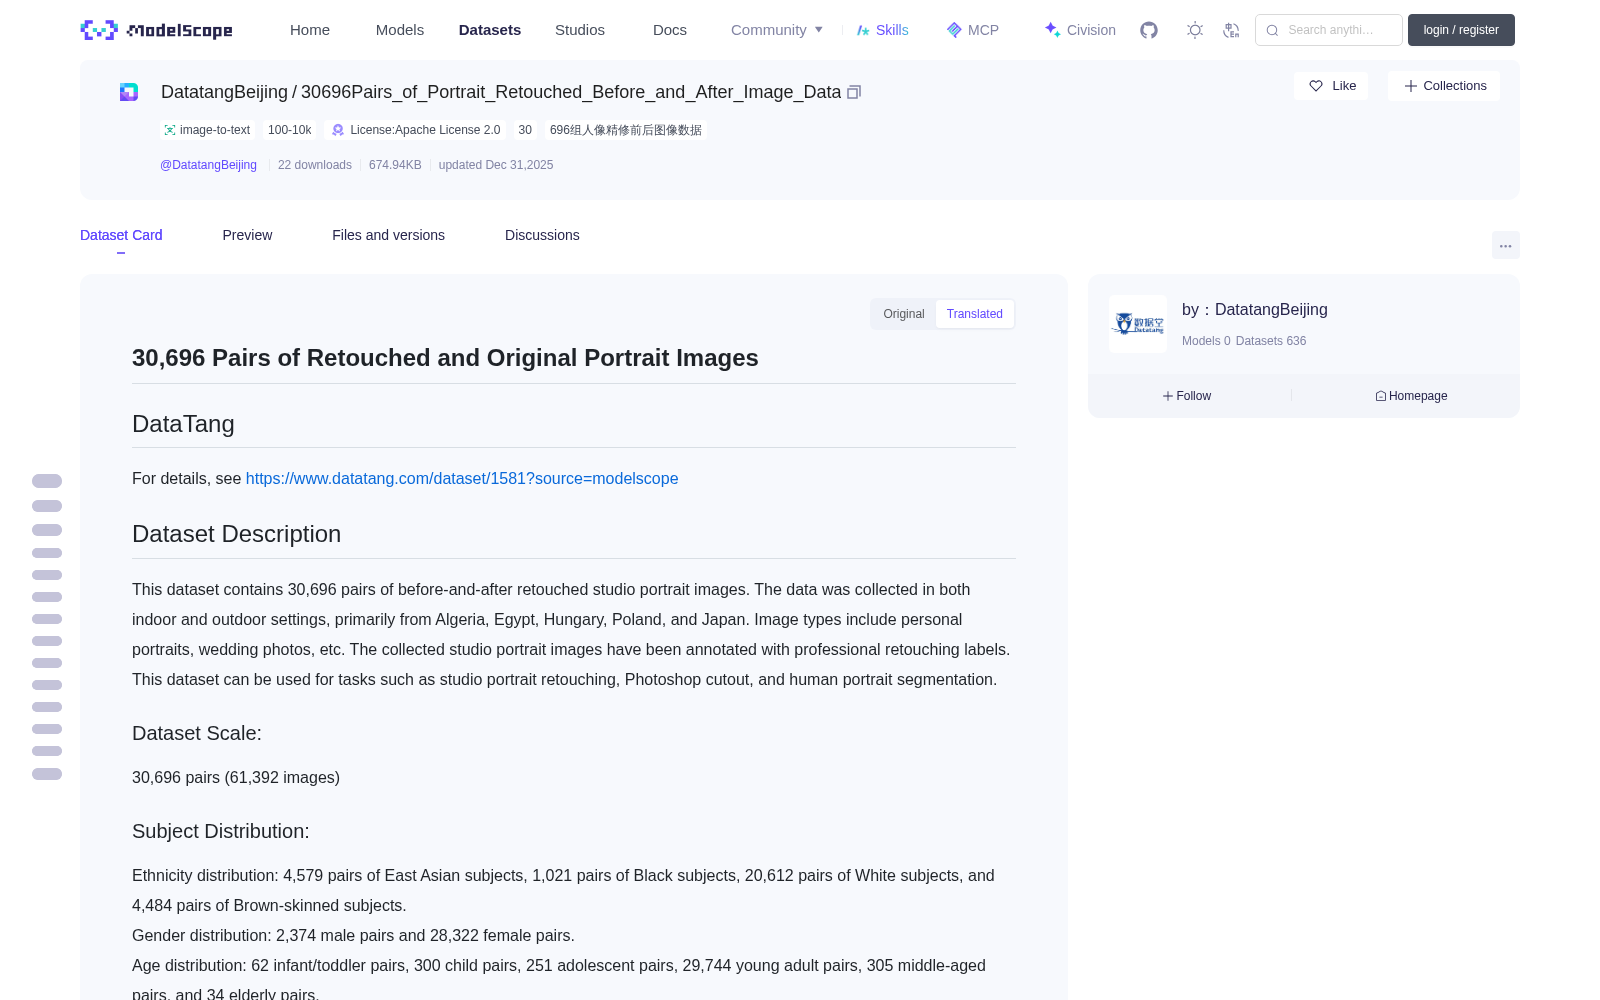Image resolution: width=1600 pixels, height=1000 pixels.
Task: Click the "updated Dec 31,2025" text
Action: pyautogui.click(x=496, y=165)
